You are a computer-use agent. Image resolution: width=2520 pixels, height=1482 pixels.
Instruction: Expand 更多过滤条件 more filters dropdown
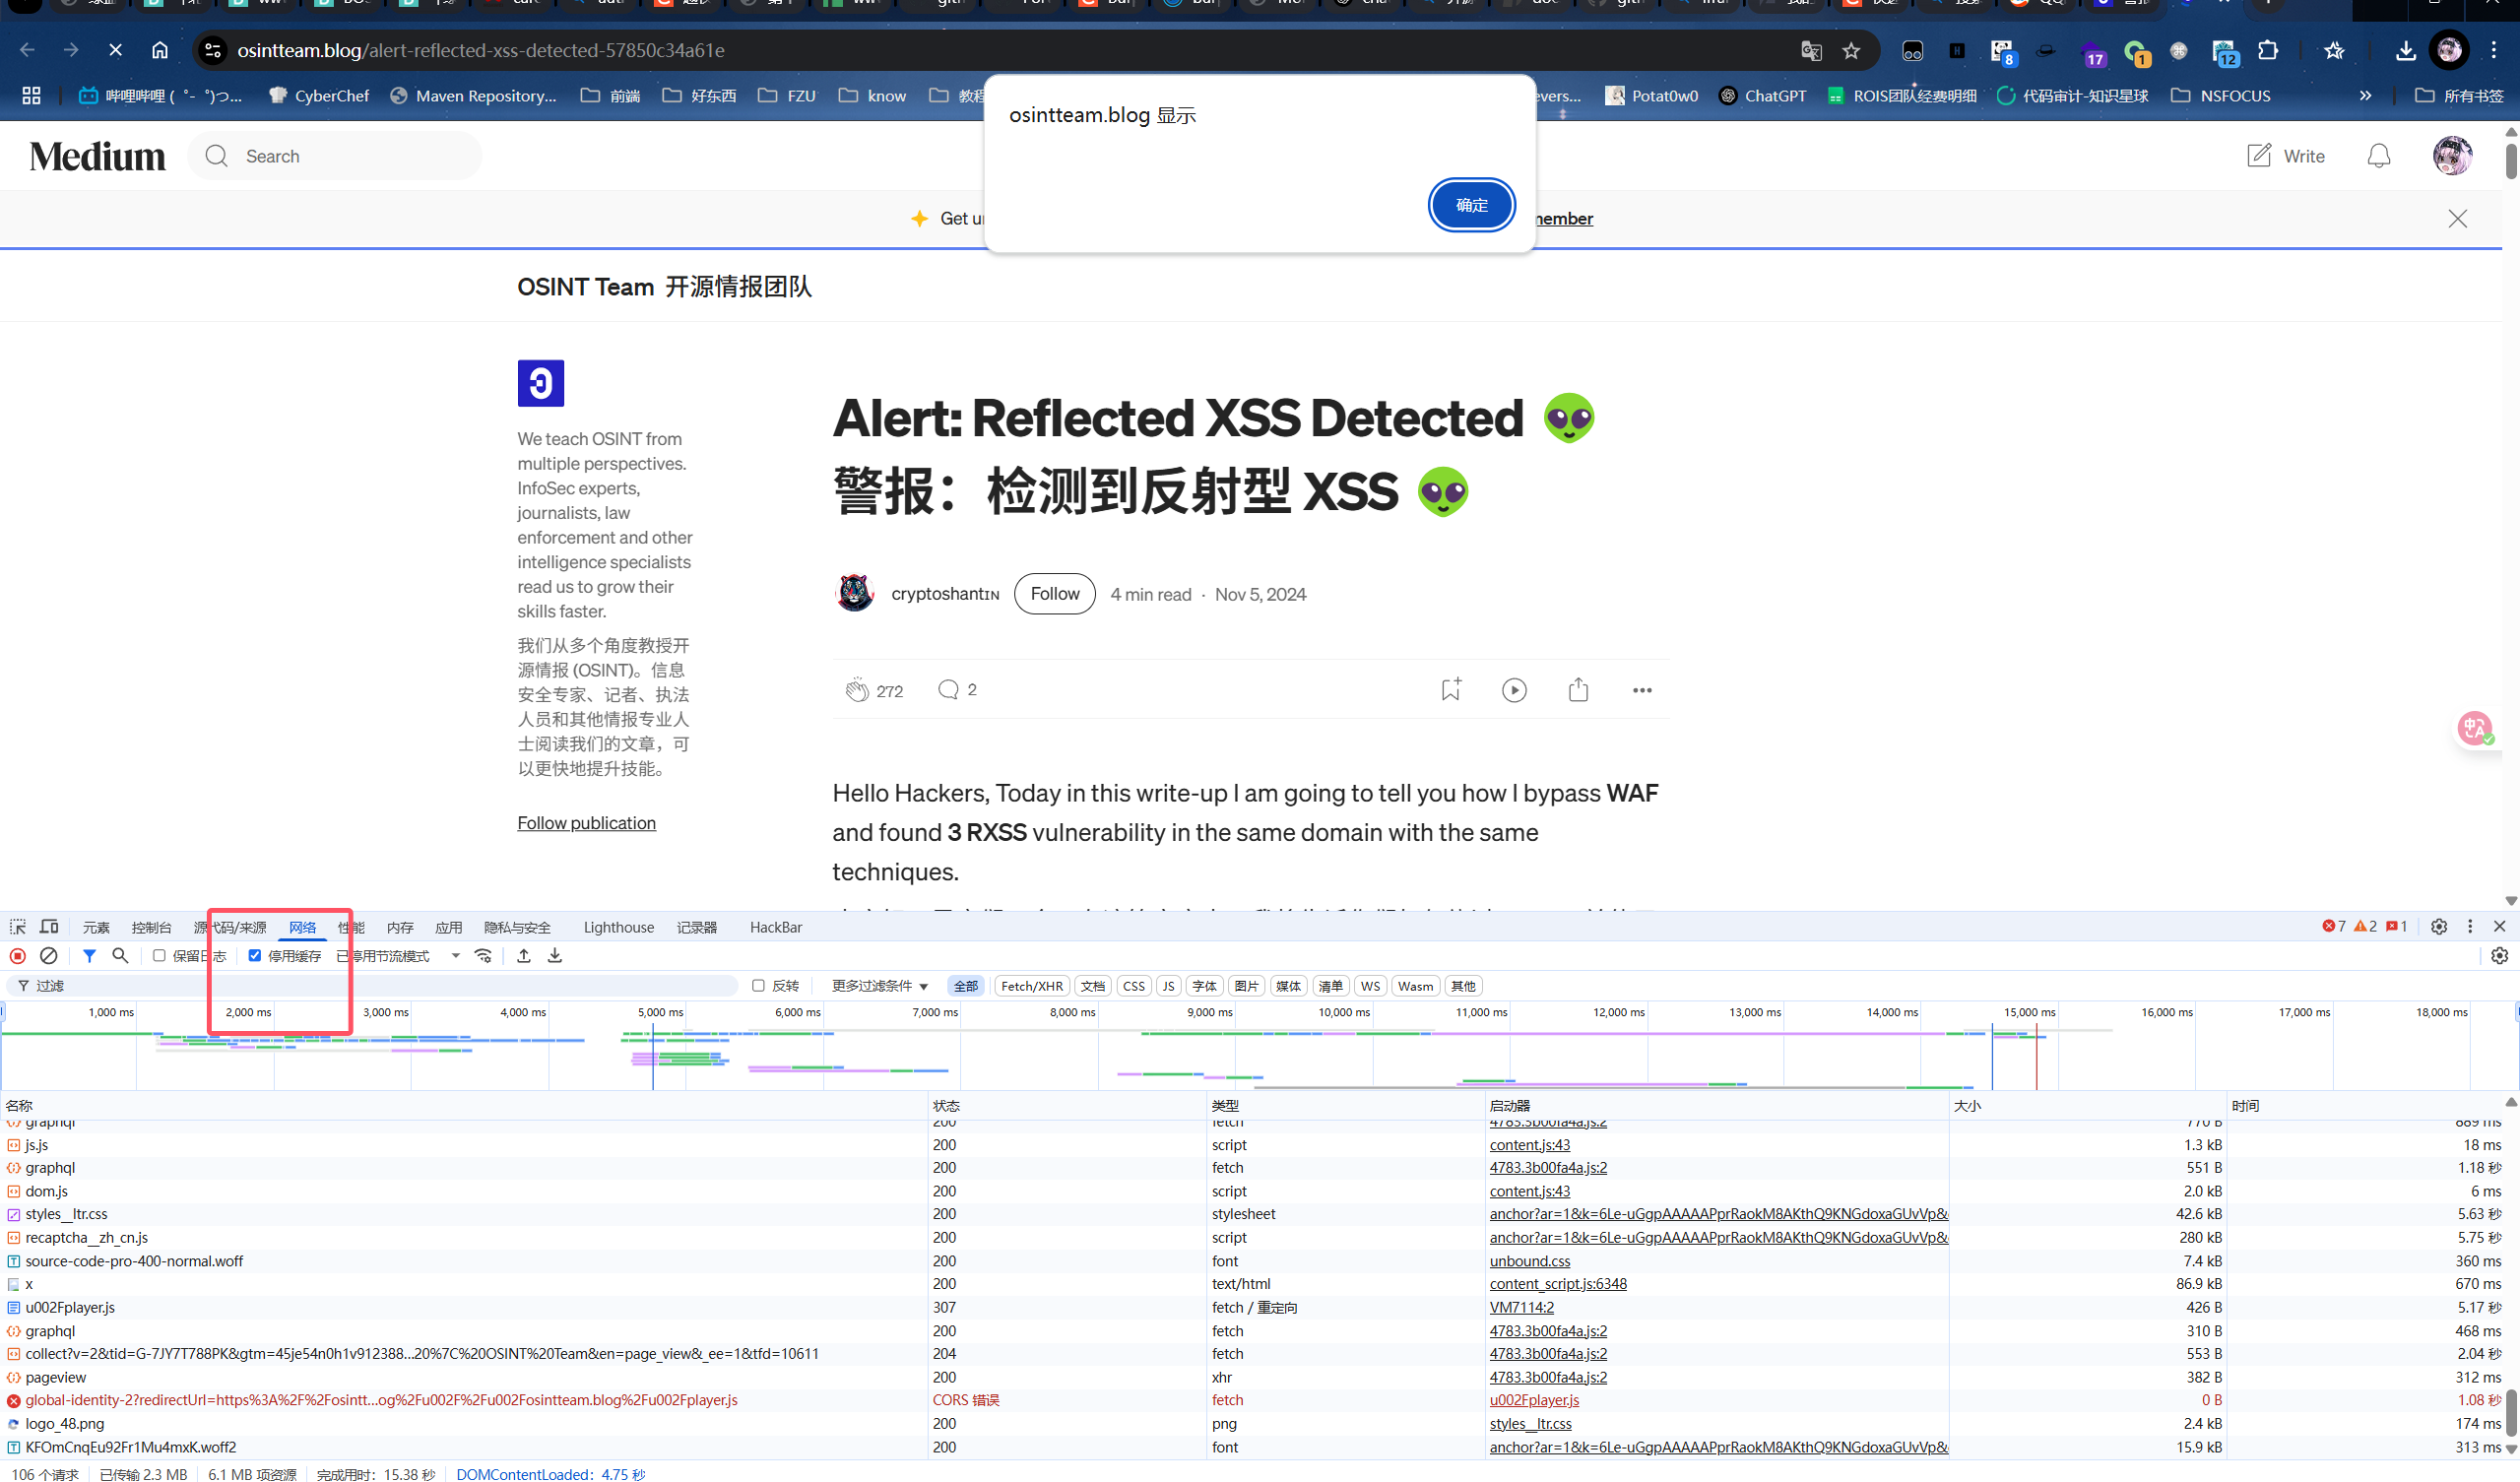coord(880,986)
